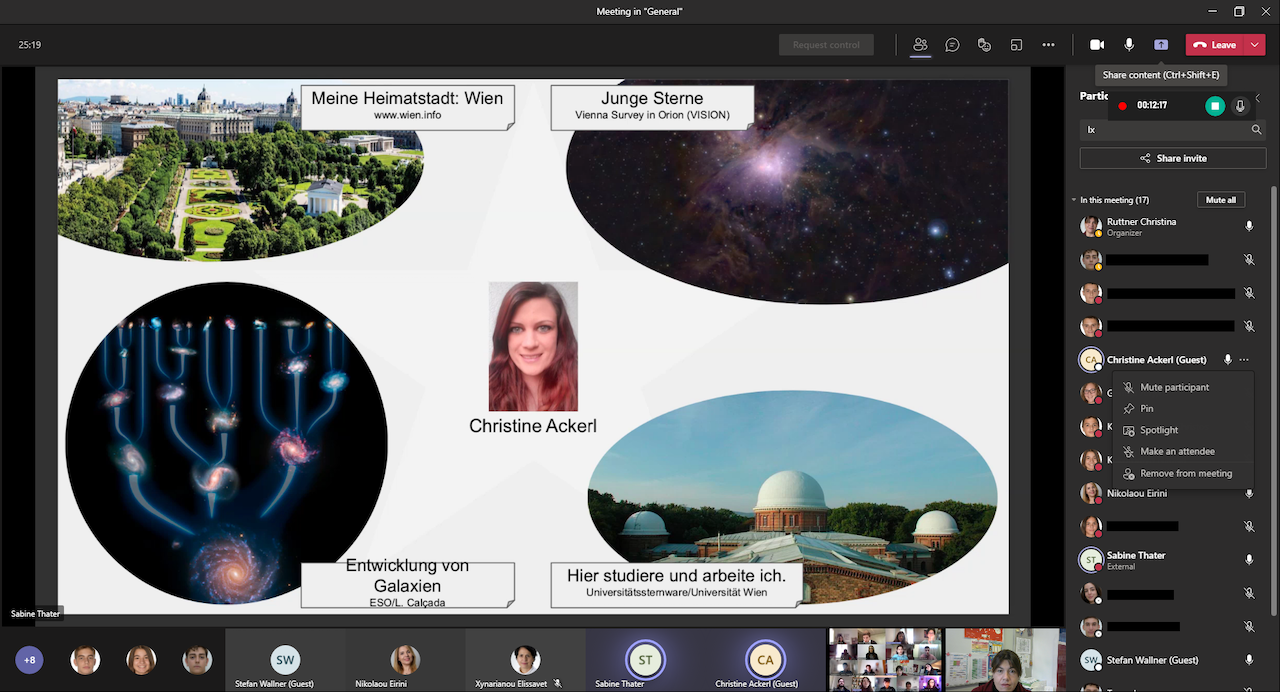Click the ST avatar in the participant list

1091,560
